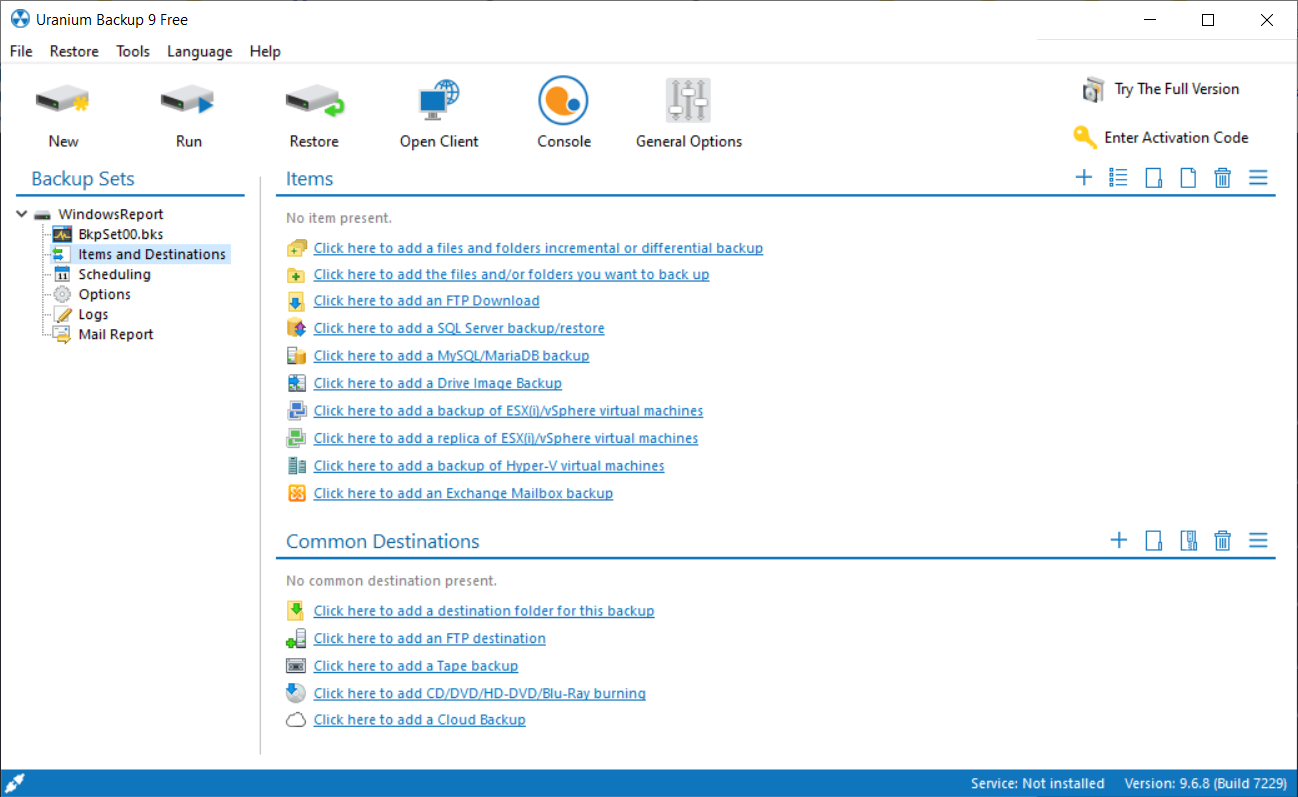1298x797 pixels.
Task: Click the plus icon in Items header
Action: (1083, 178)
